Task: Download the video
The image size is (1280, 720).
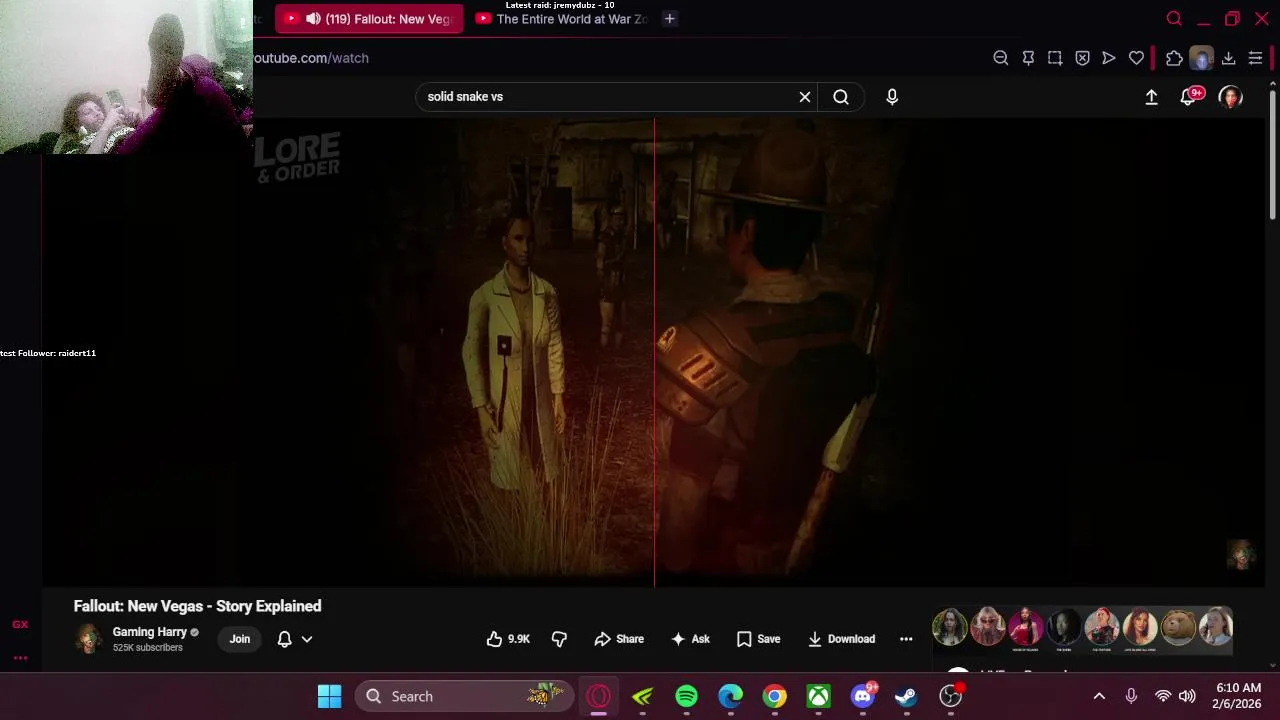Action: point(841,639)
